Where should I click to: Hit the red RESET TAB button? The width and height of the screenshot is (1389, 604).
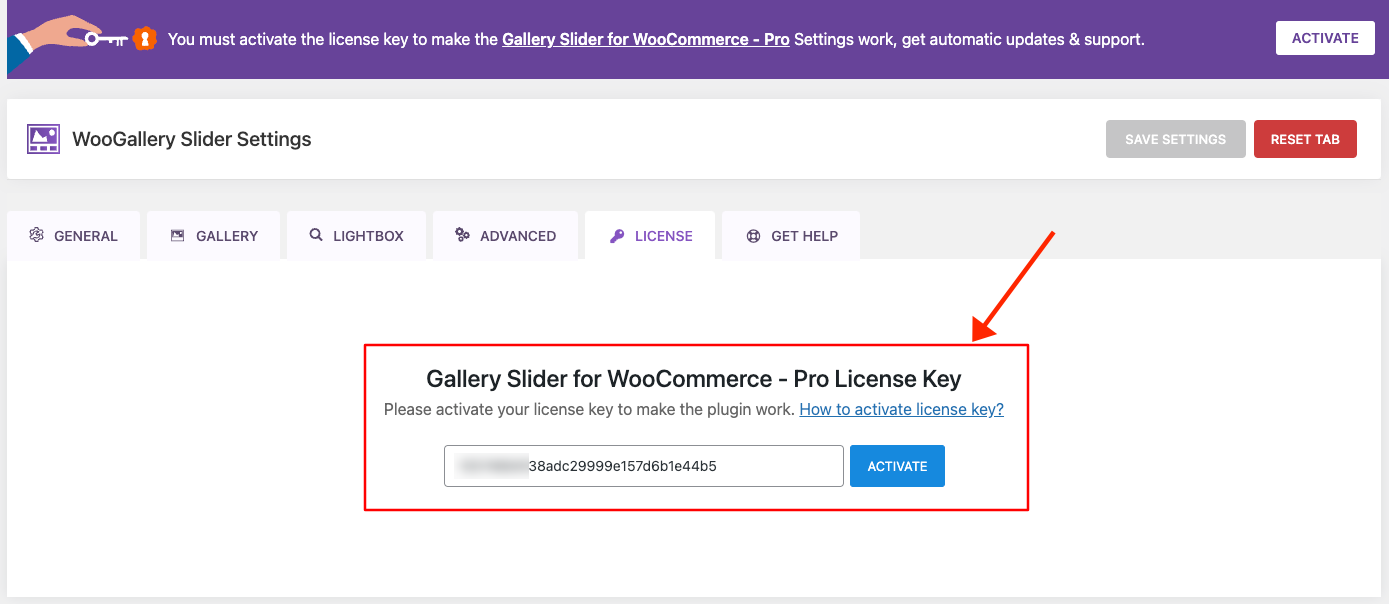(x=1305, y=139)
